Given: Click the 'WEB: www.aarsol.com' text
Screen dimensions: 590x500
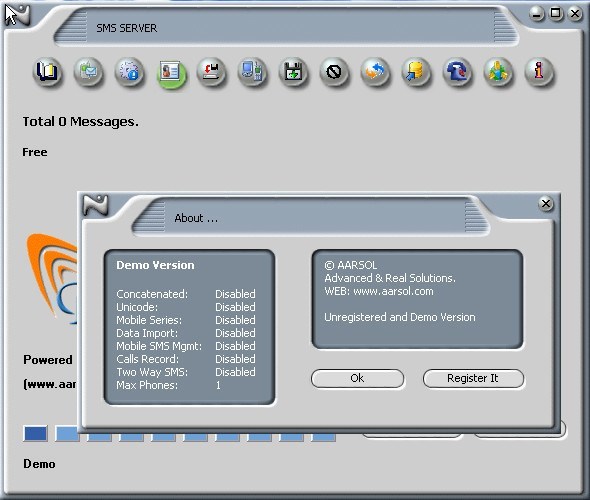Looking at the screenshot, I should click(x=379, y=291).
